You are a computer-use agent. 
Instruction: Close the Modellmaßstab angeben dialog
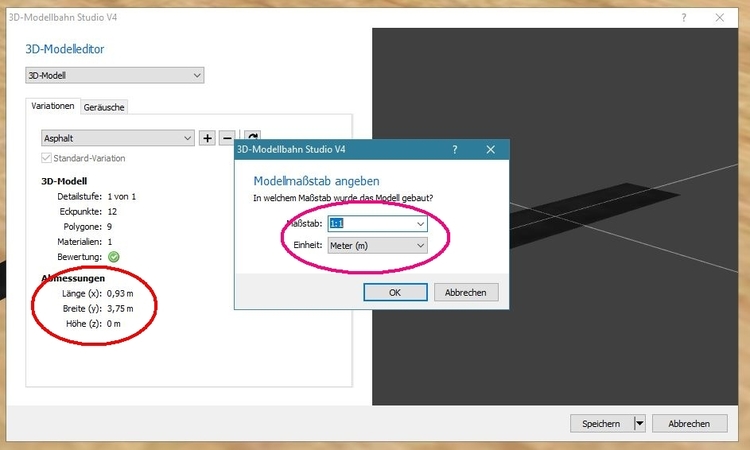491,149
